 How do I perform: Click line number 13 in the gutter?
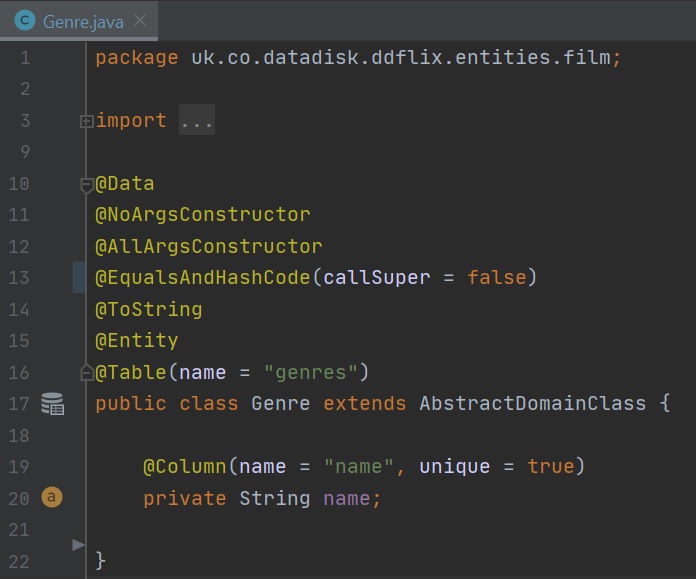(19, 278)
